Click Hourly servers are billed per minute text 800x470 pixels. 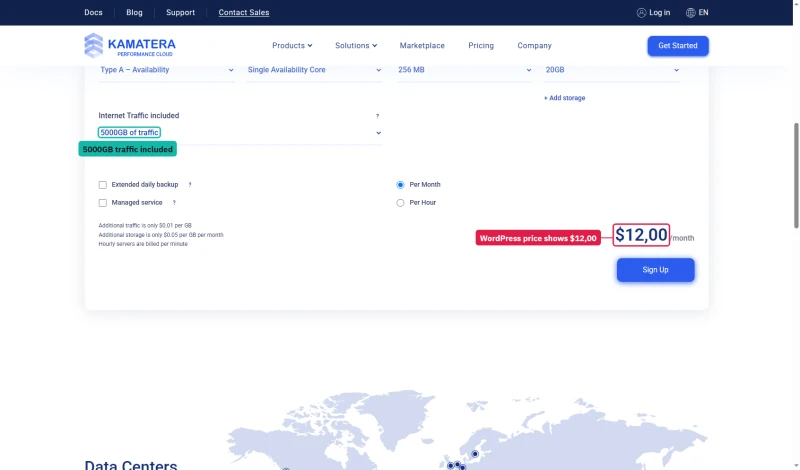pyautogui.click(x=143, y=244)
